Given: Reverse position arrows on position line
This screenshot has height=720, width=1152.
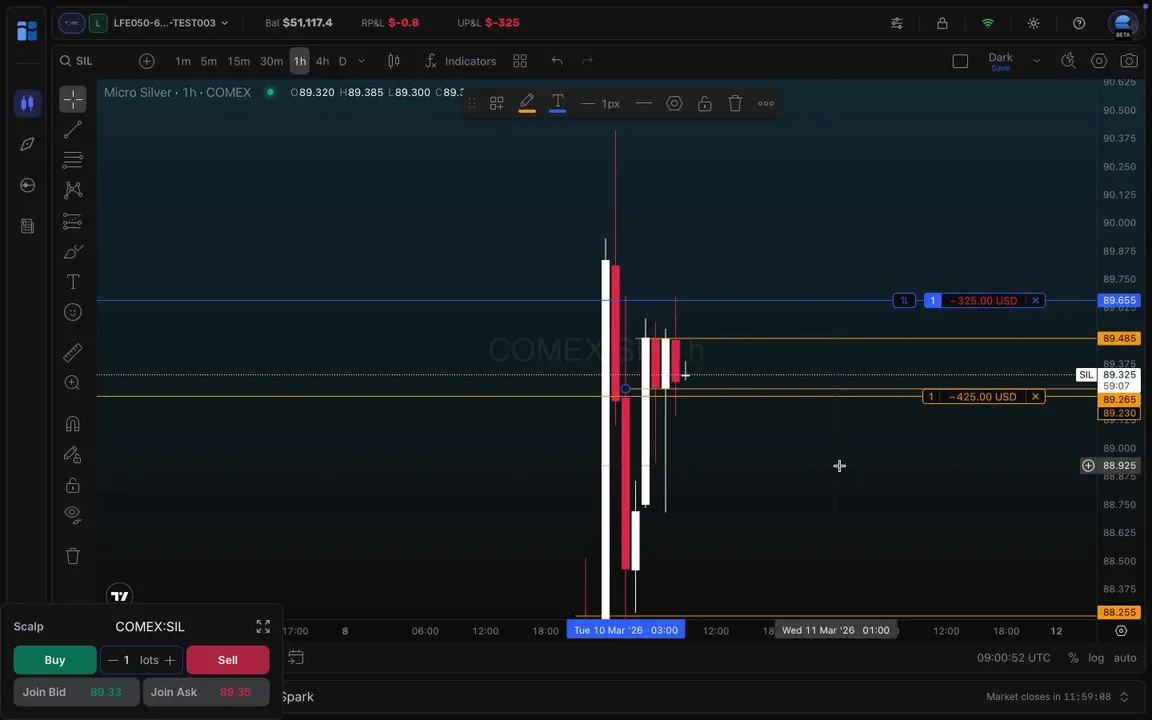Looking at the screenshot, I should pyautogui.click(x=904, y=300).
